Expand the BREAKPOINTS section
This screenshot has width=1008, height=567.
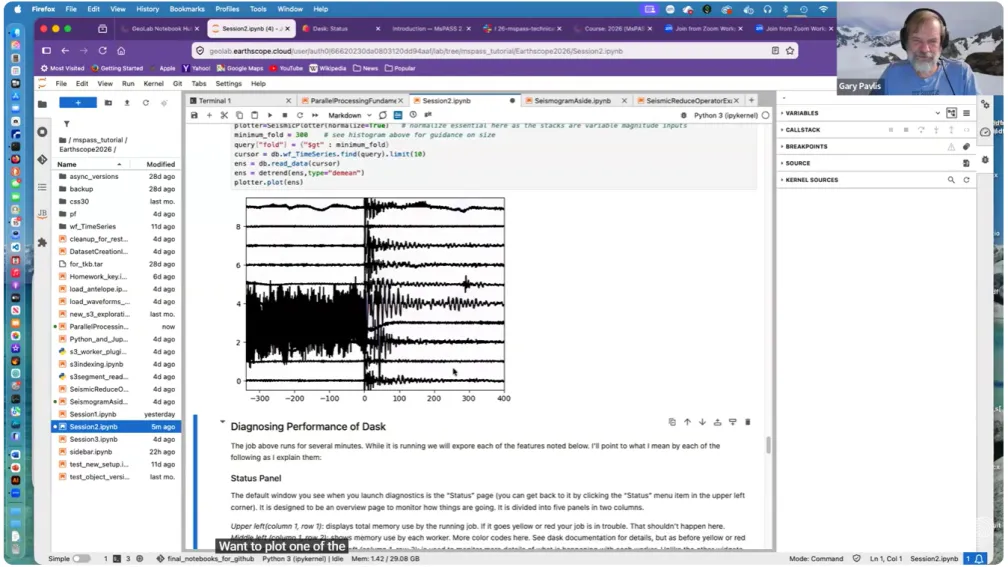pyautogui.click(x=804, y=147)
